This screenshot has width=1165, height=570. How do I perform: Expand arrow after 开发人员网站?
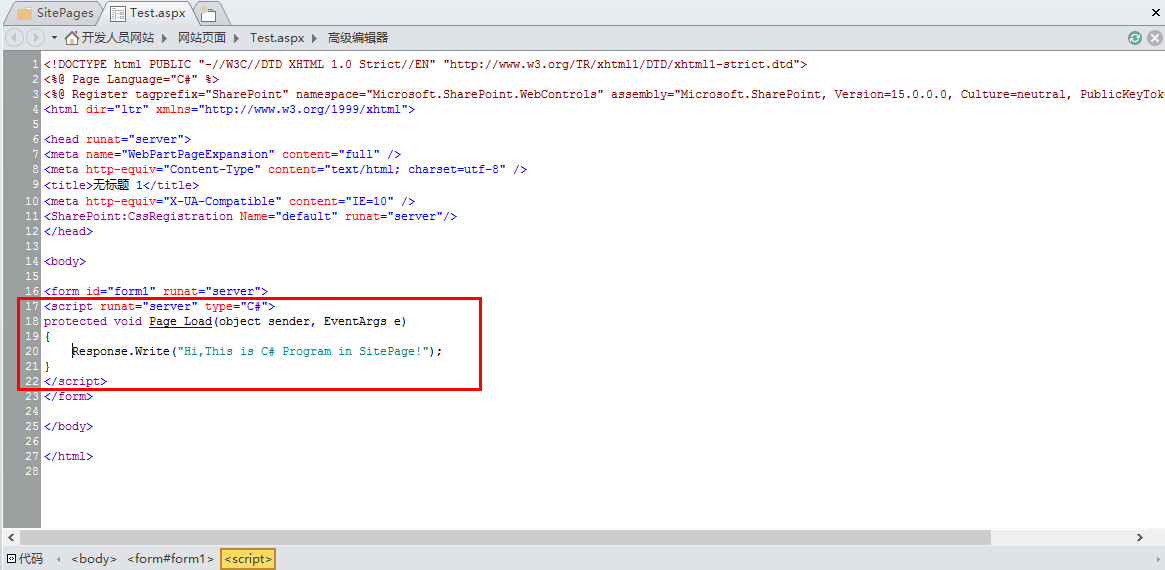[165, 38]
